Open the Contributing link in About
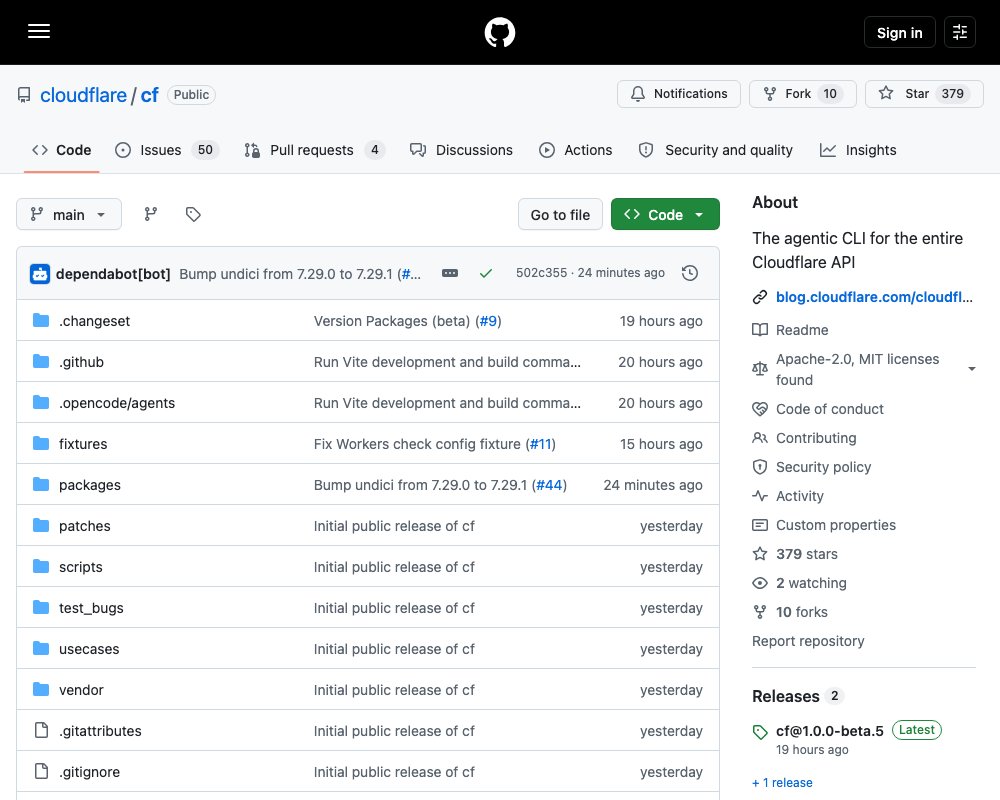This screenshot has height=800, width=1000. [816, 438]
